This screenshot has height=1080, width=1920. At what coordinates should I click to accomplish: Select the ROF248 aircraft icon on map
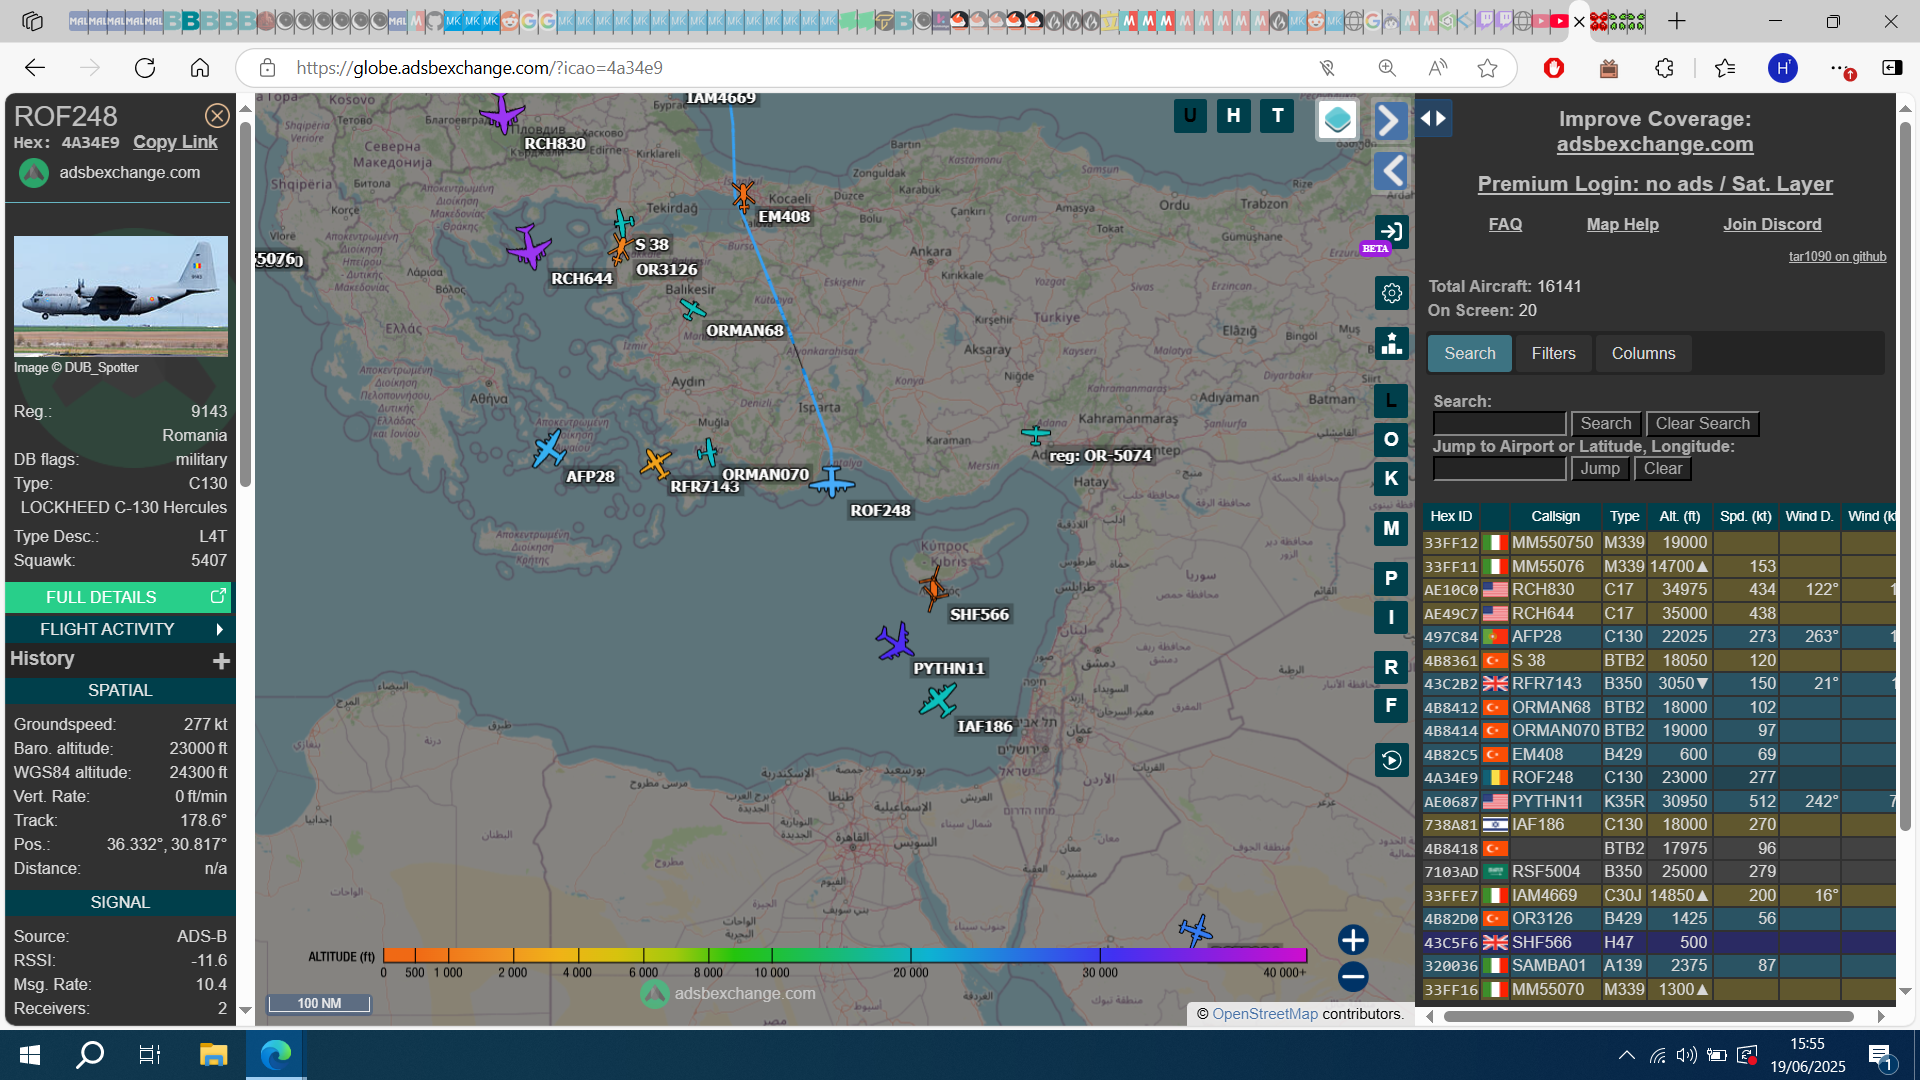point(832,483)
